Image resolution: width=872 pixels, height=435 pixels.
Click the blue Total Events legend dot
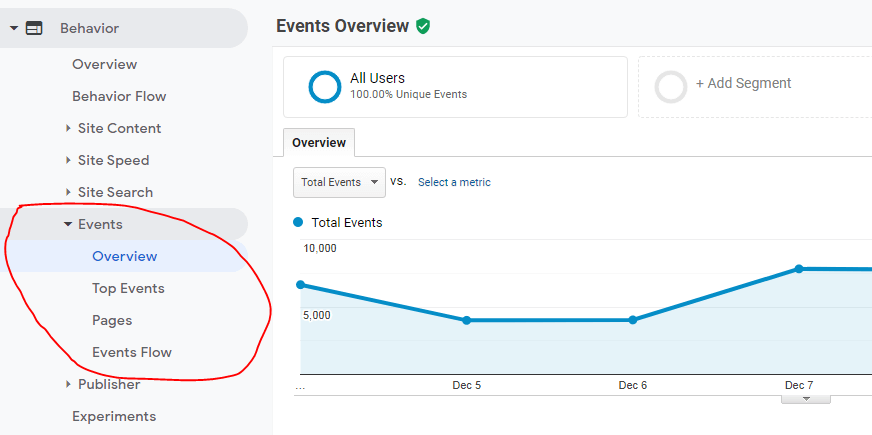point(298,223)
